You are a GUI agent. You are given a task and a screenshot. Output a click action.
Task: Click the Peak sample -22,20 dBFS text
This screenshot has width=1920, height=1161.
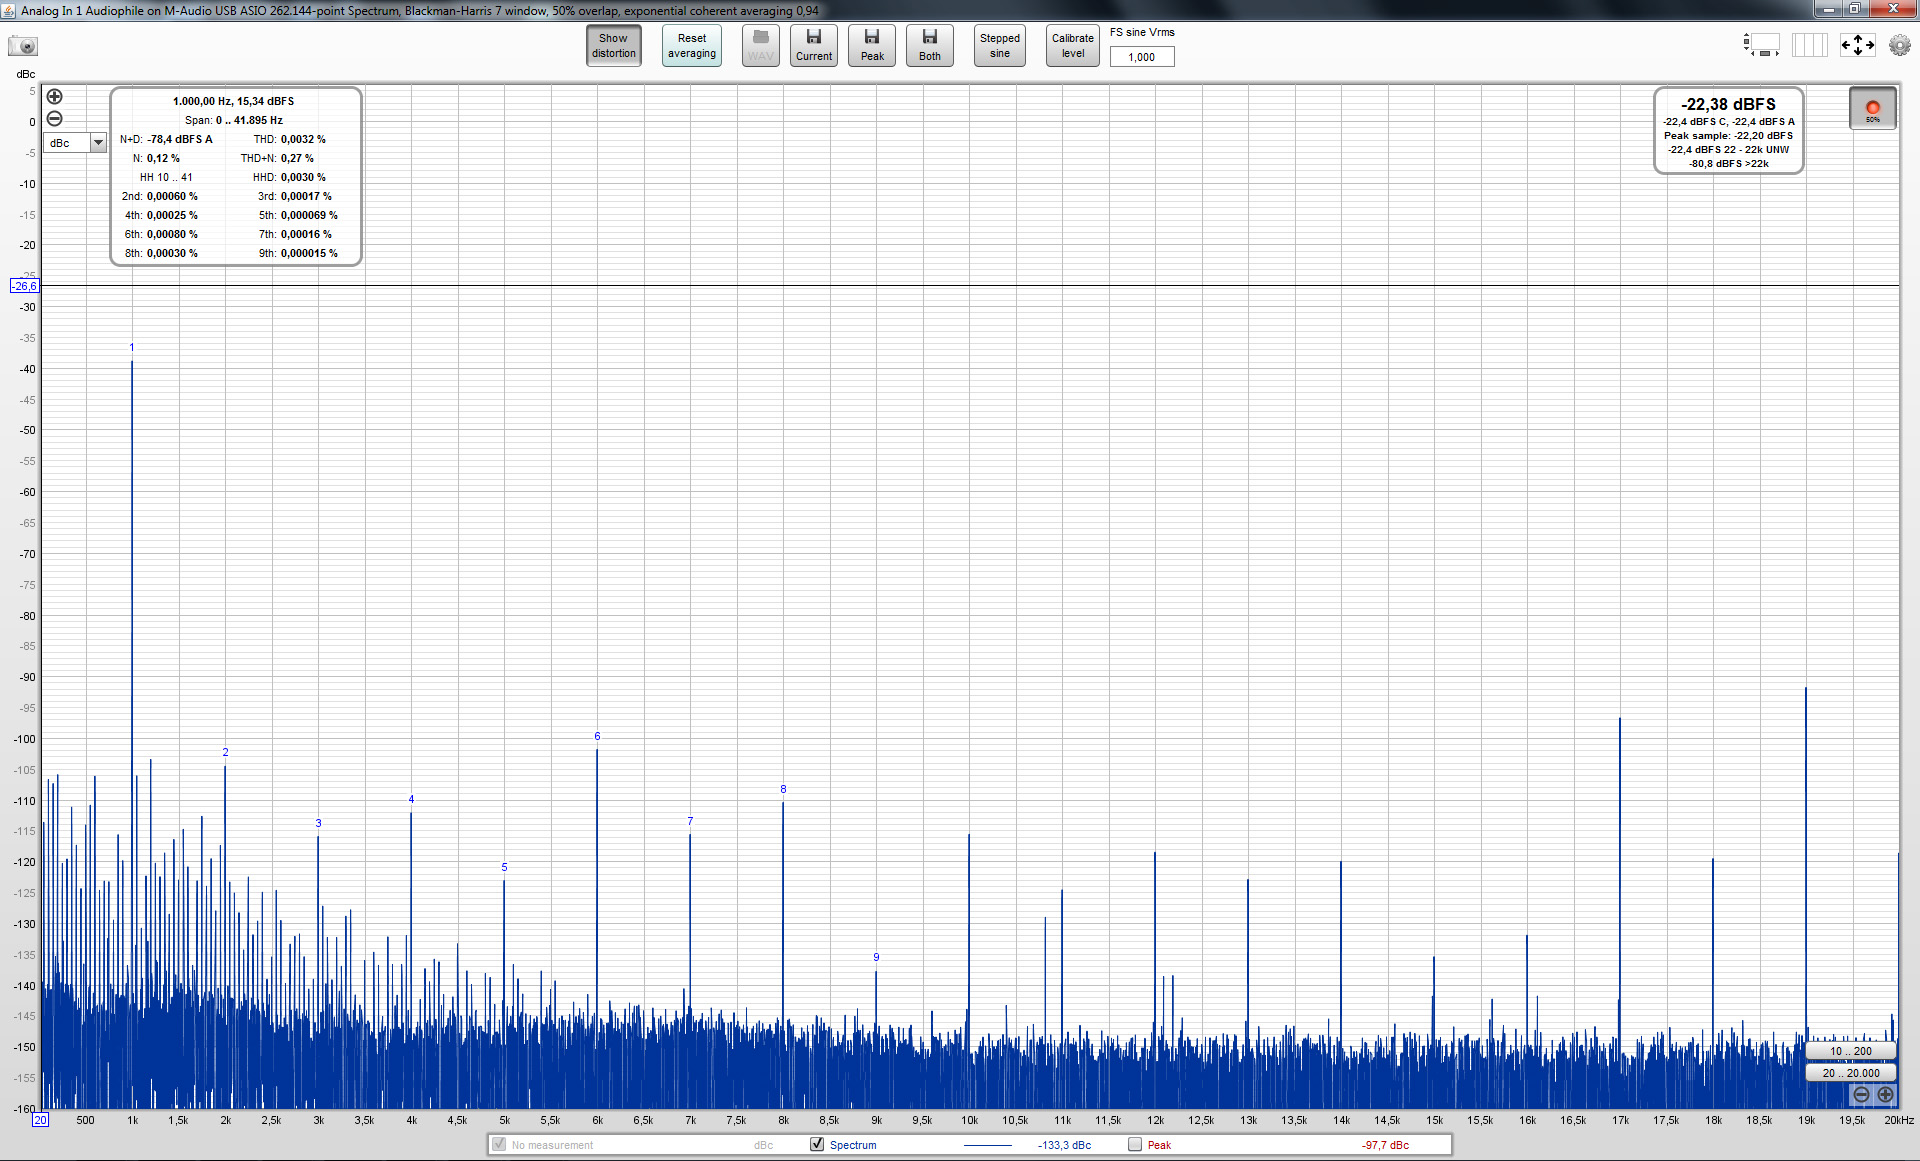point(1728,136)
